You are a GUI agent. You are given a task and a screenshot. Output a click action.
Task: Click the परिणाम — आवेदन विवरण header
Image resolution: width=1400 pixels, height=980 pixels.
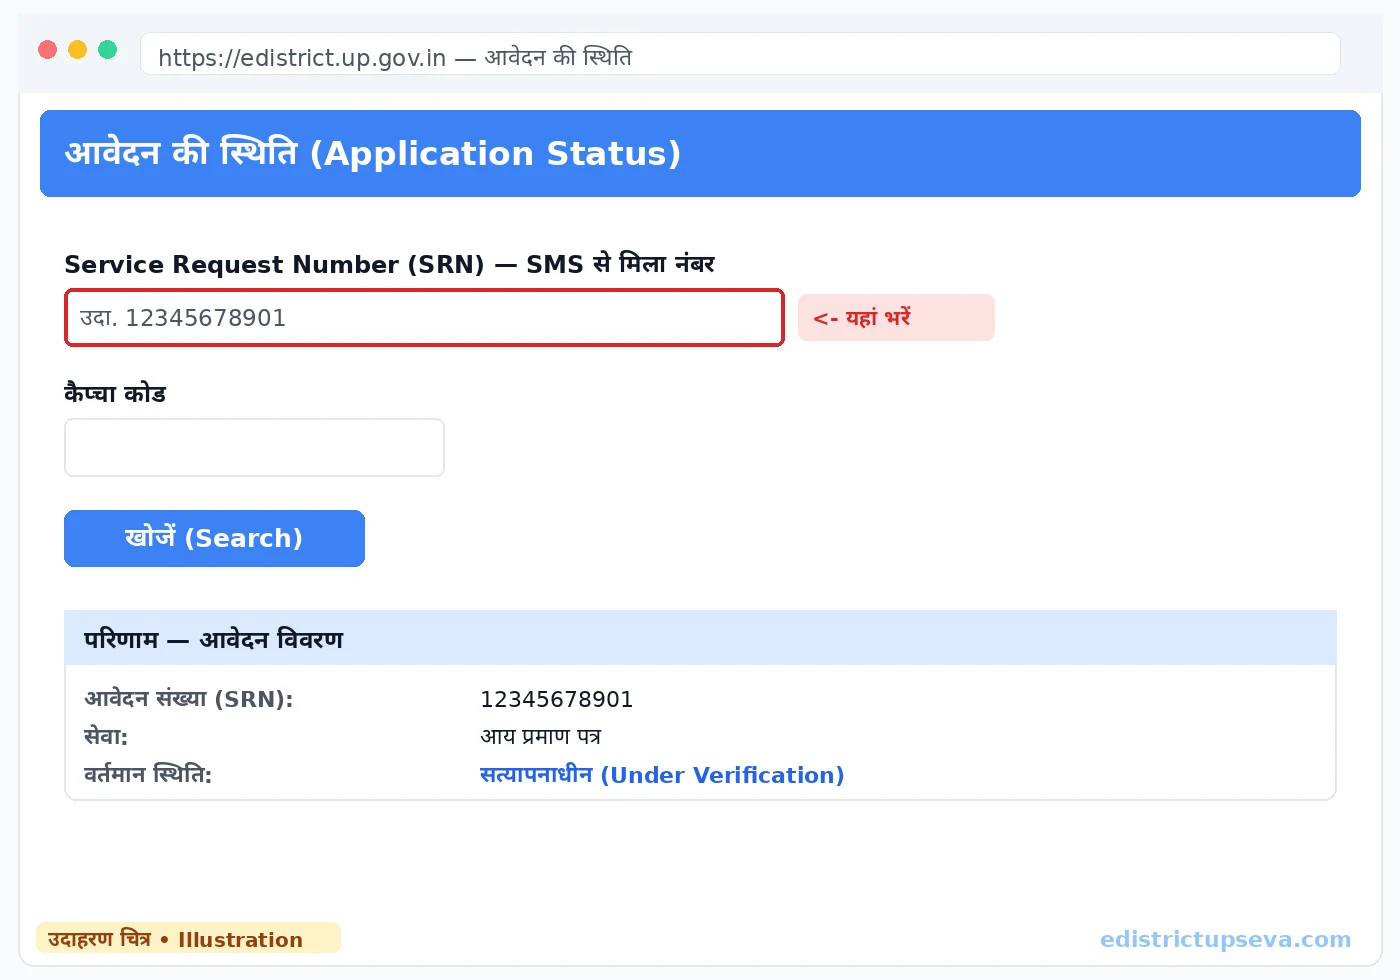[x=700, y=638]
